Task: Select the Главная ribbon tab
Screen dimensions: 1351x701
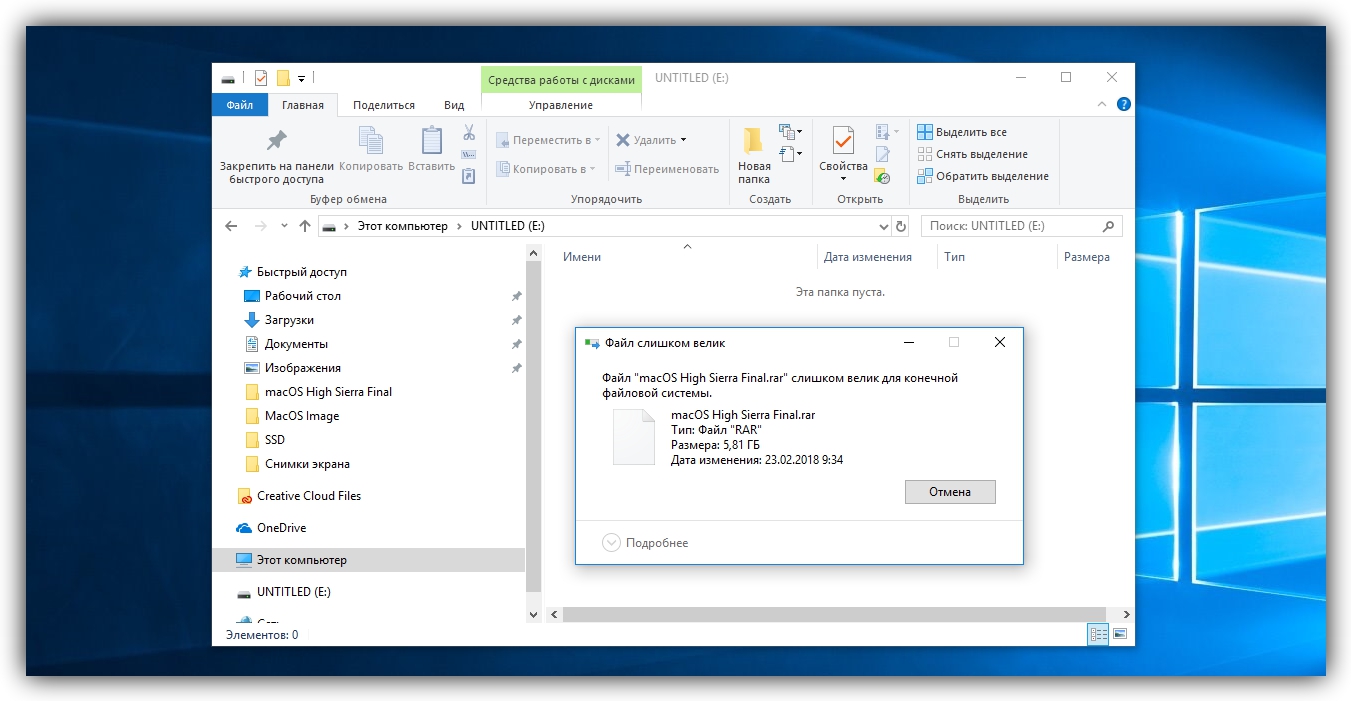Action: click(303, 105)
